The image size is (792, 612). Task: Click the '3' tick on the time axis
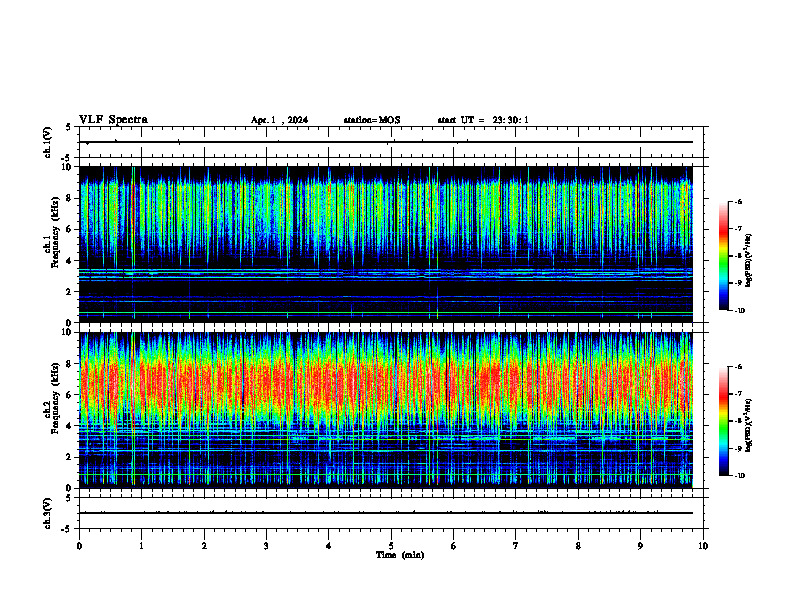[x=266, y=546]
